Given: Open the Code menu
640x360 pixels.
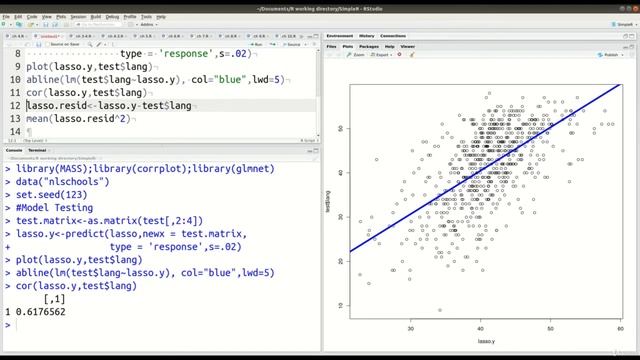Looking at the screenshot, I should click(32, 17).
